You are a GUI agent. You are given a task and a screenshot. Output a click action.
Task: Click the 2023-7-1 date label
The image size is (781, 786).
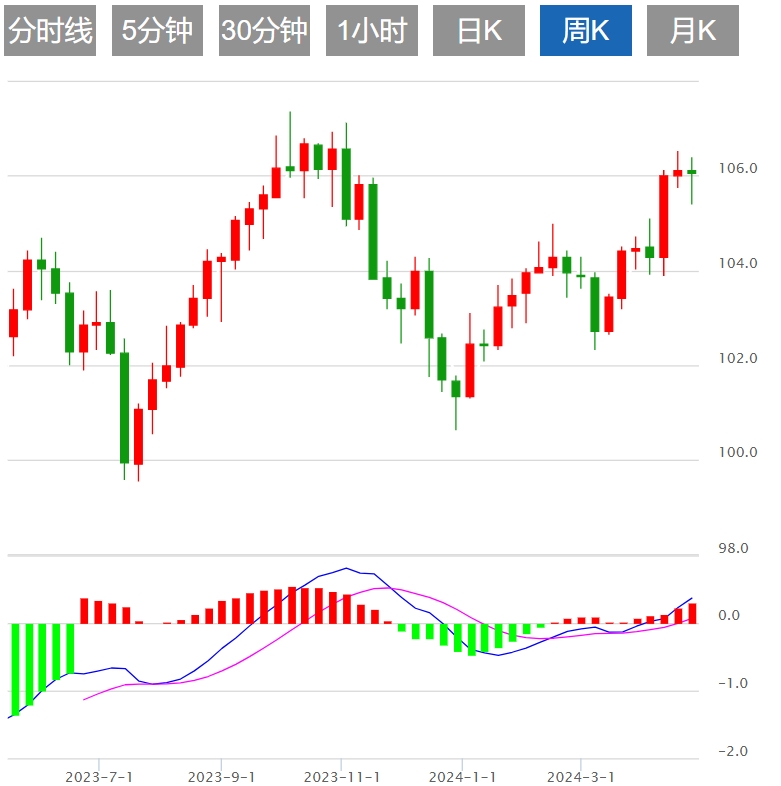(99, 776)
